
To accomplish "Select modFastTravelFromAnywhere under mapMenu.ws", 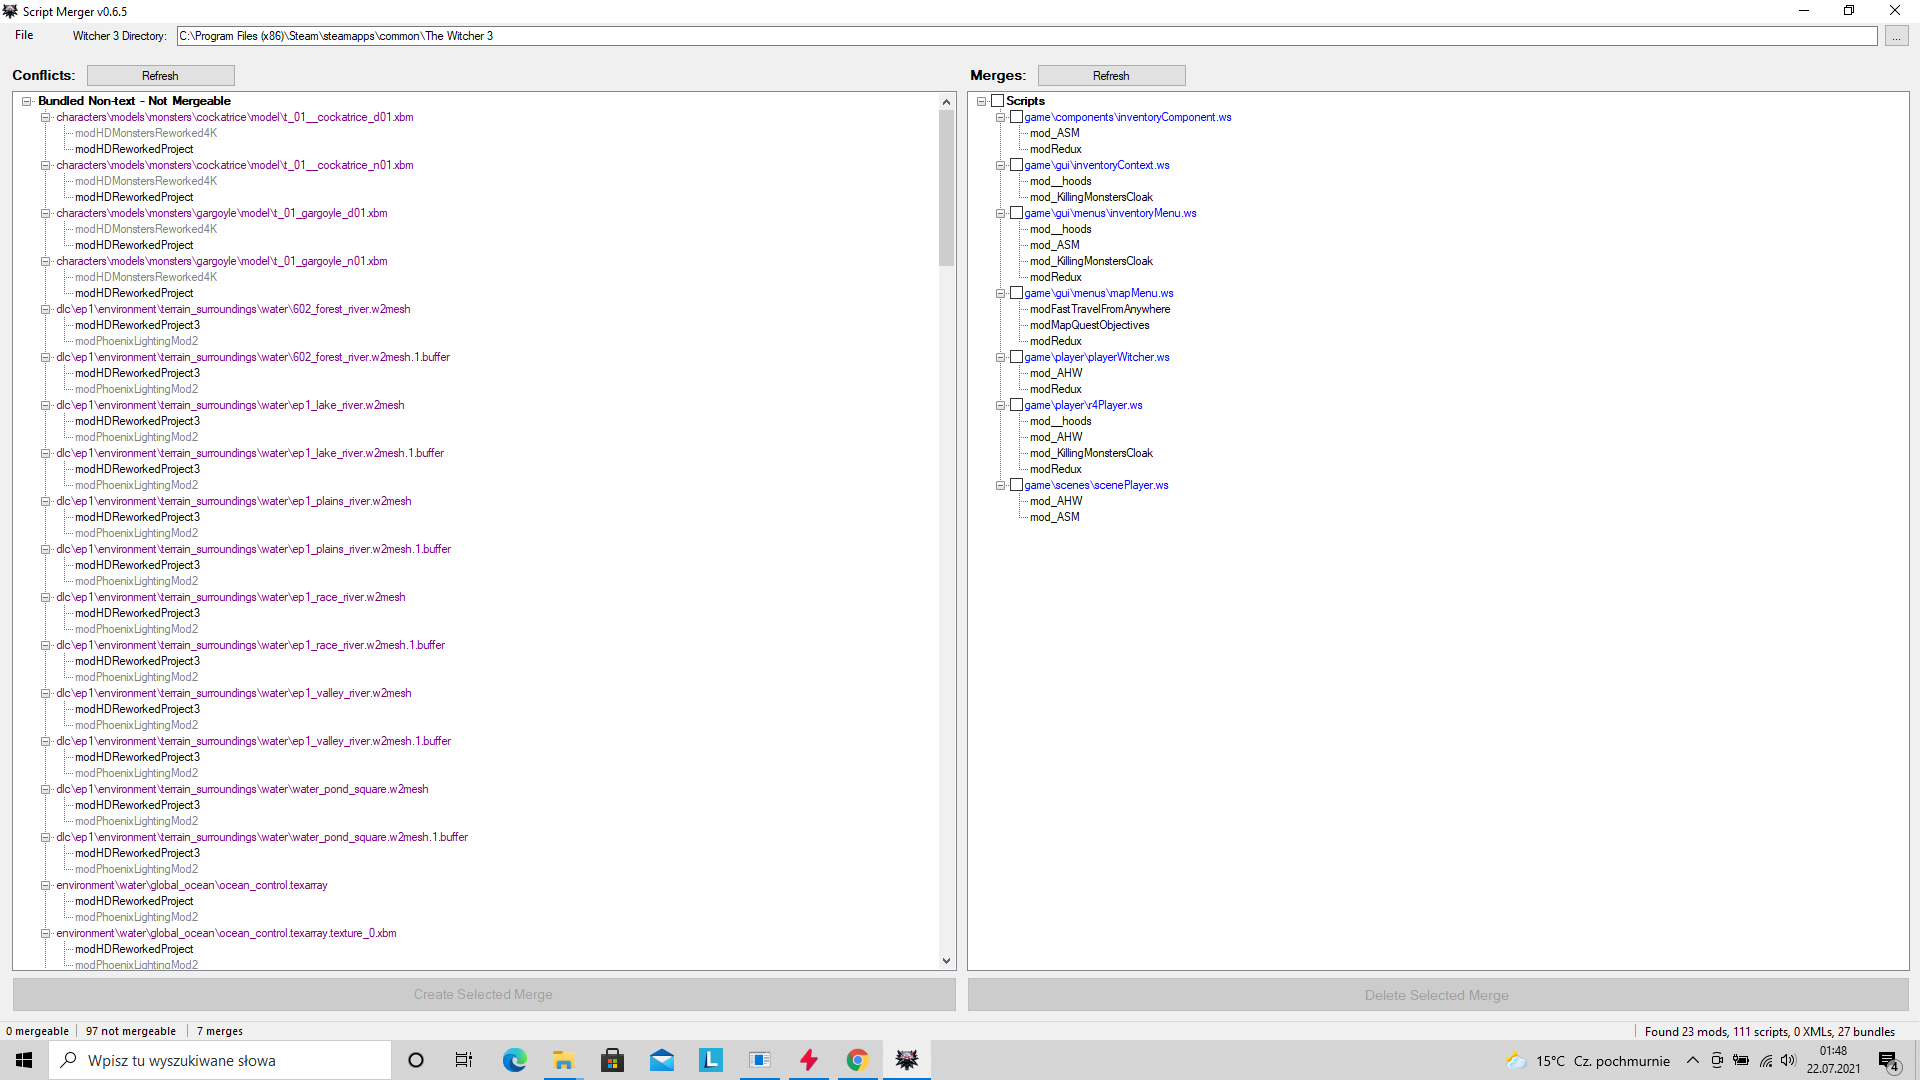I will [x=1100, y=309].
